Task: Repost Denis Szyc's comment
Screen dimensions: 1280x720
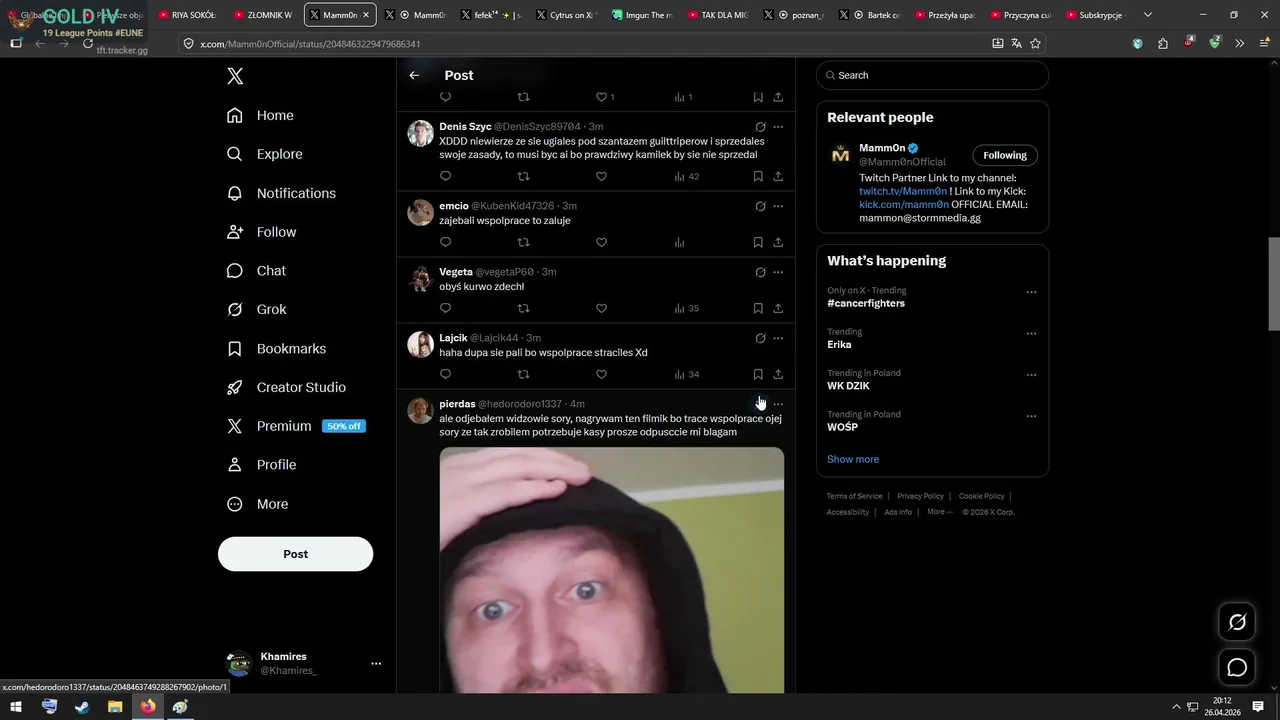Action: (x=523, y=177)
